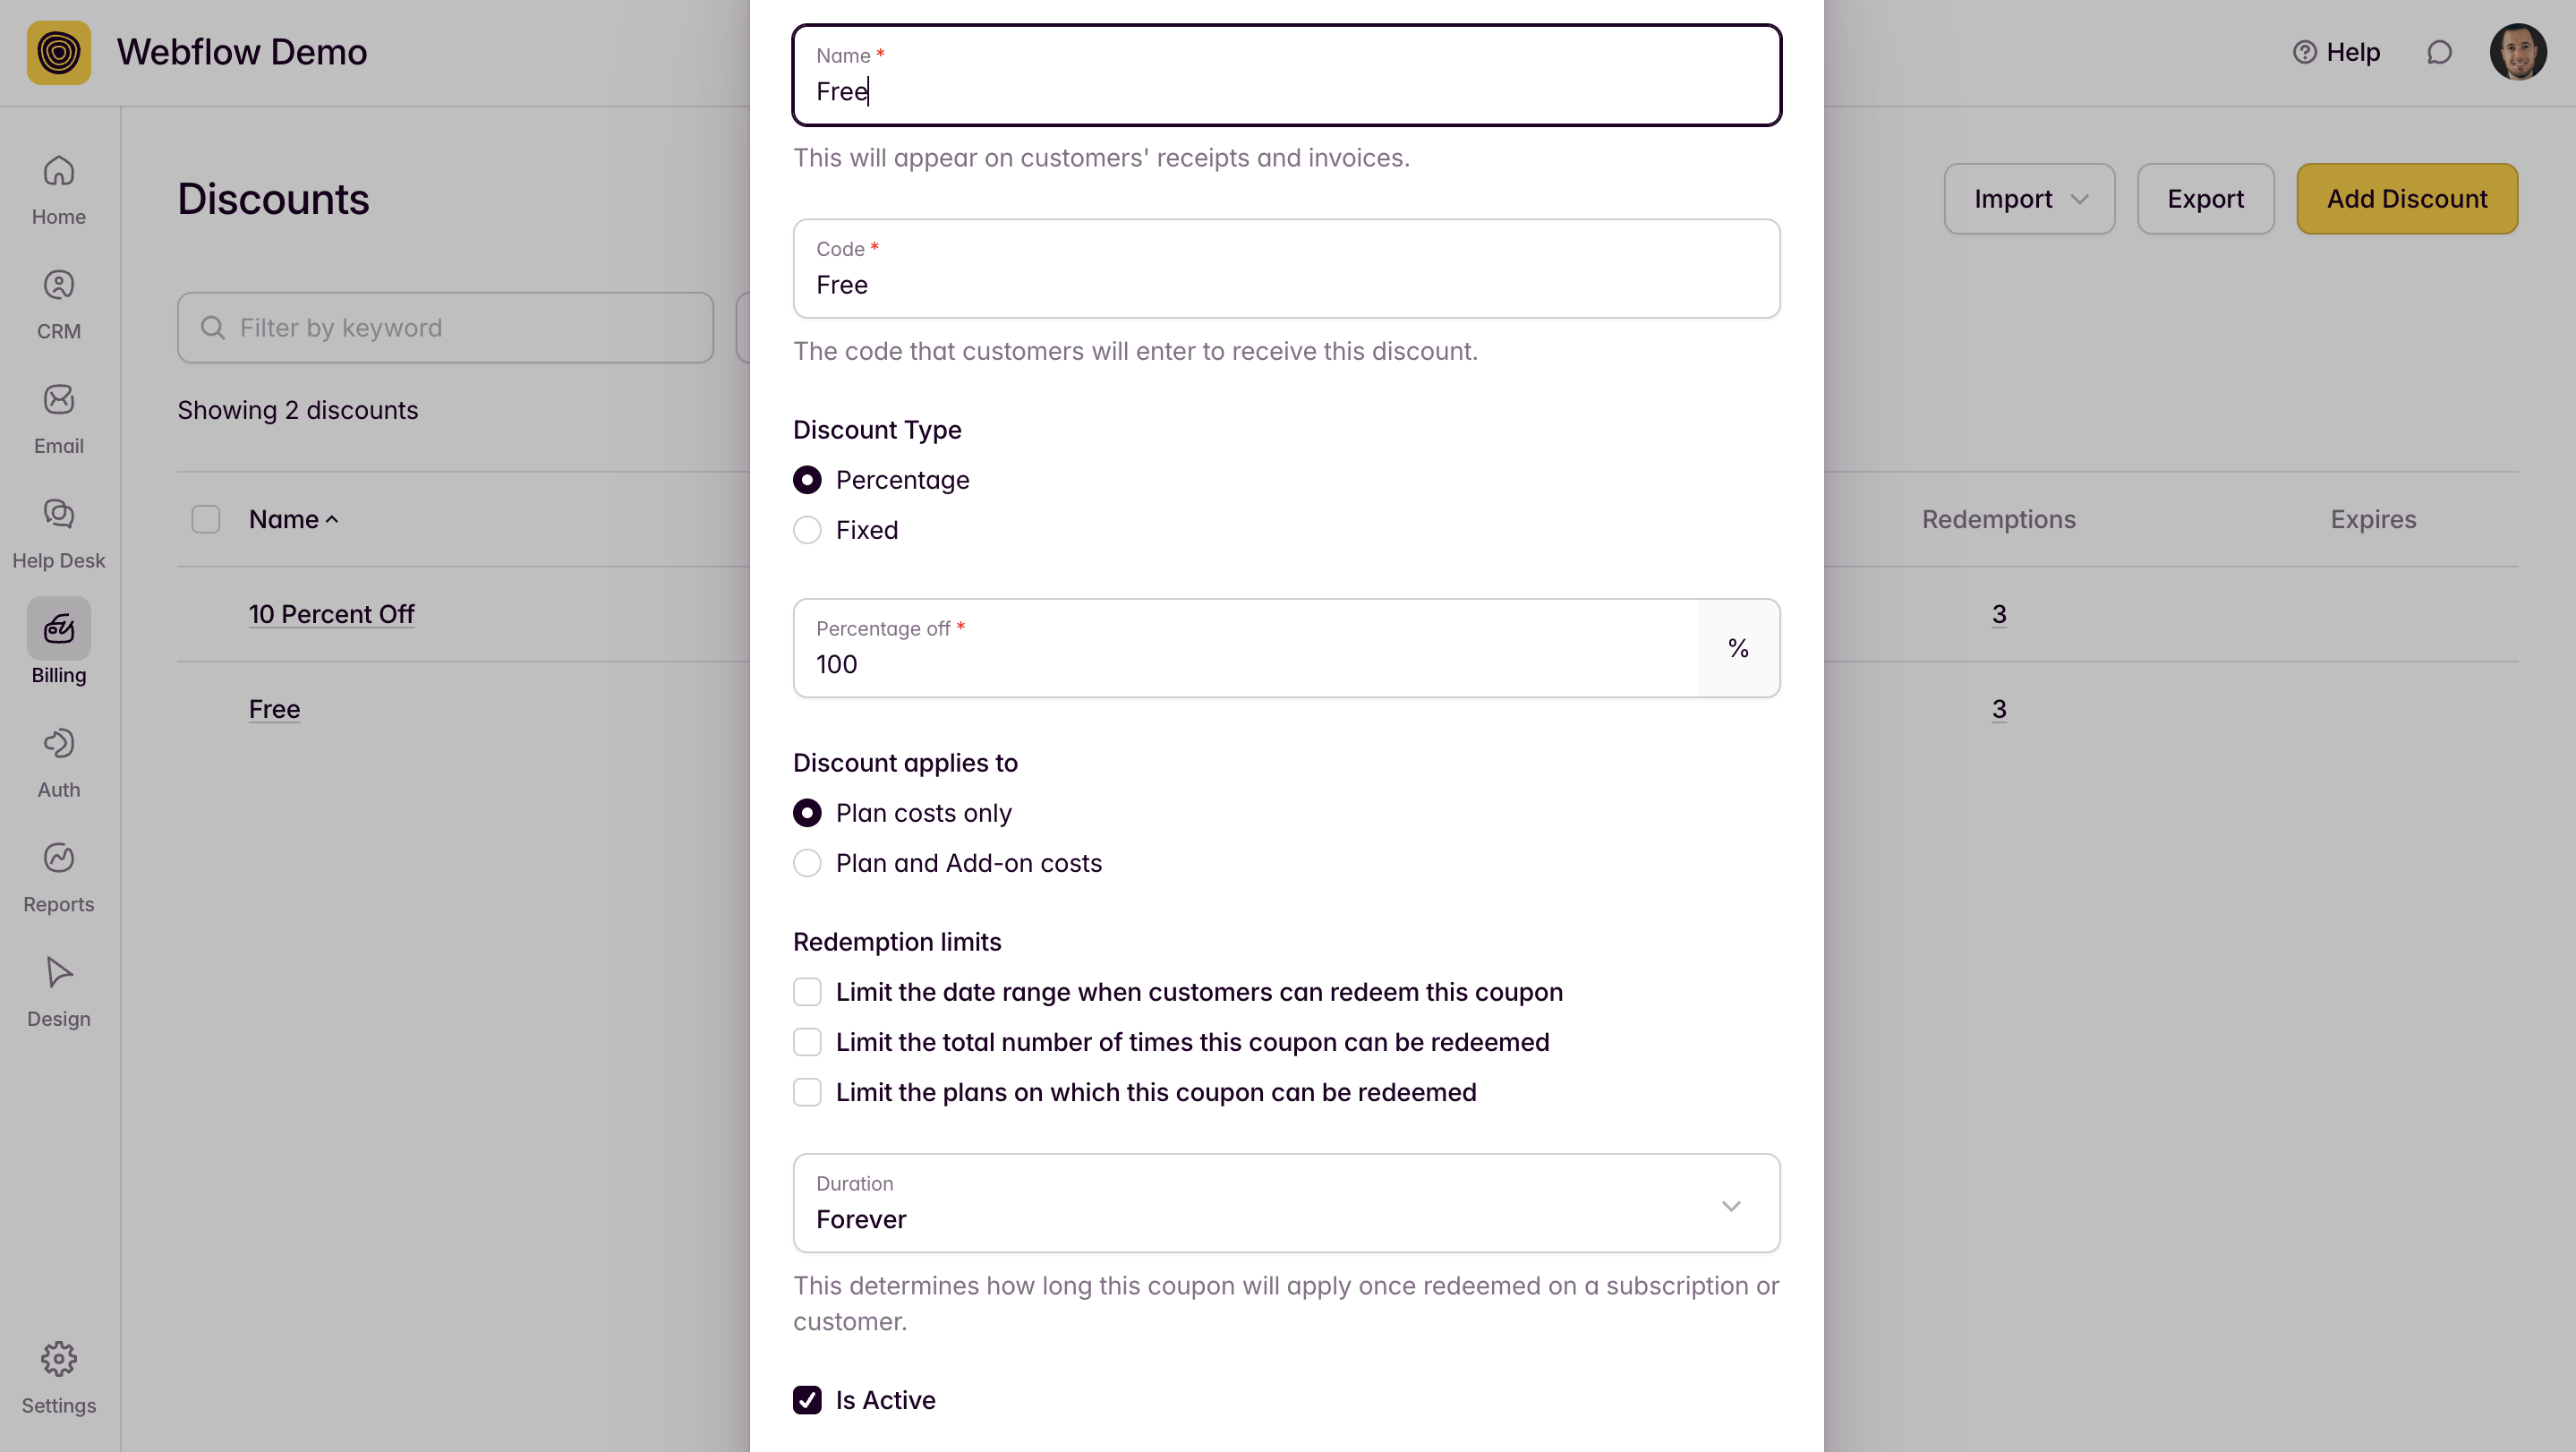2576x1452 pixels.
Task: Click the chat bubble icon in header
Action: coord(2439,52)
